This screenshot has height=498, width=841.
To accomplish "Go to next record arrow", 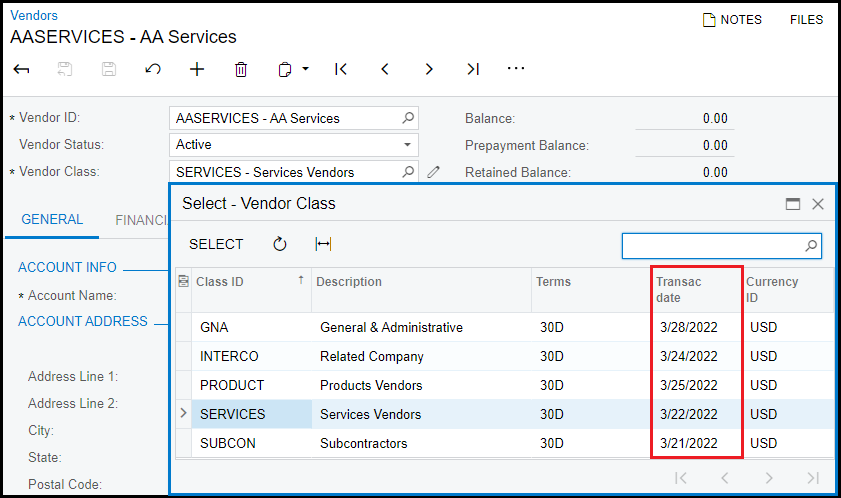I will tap(429, 69).
